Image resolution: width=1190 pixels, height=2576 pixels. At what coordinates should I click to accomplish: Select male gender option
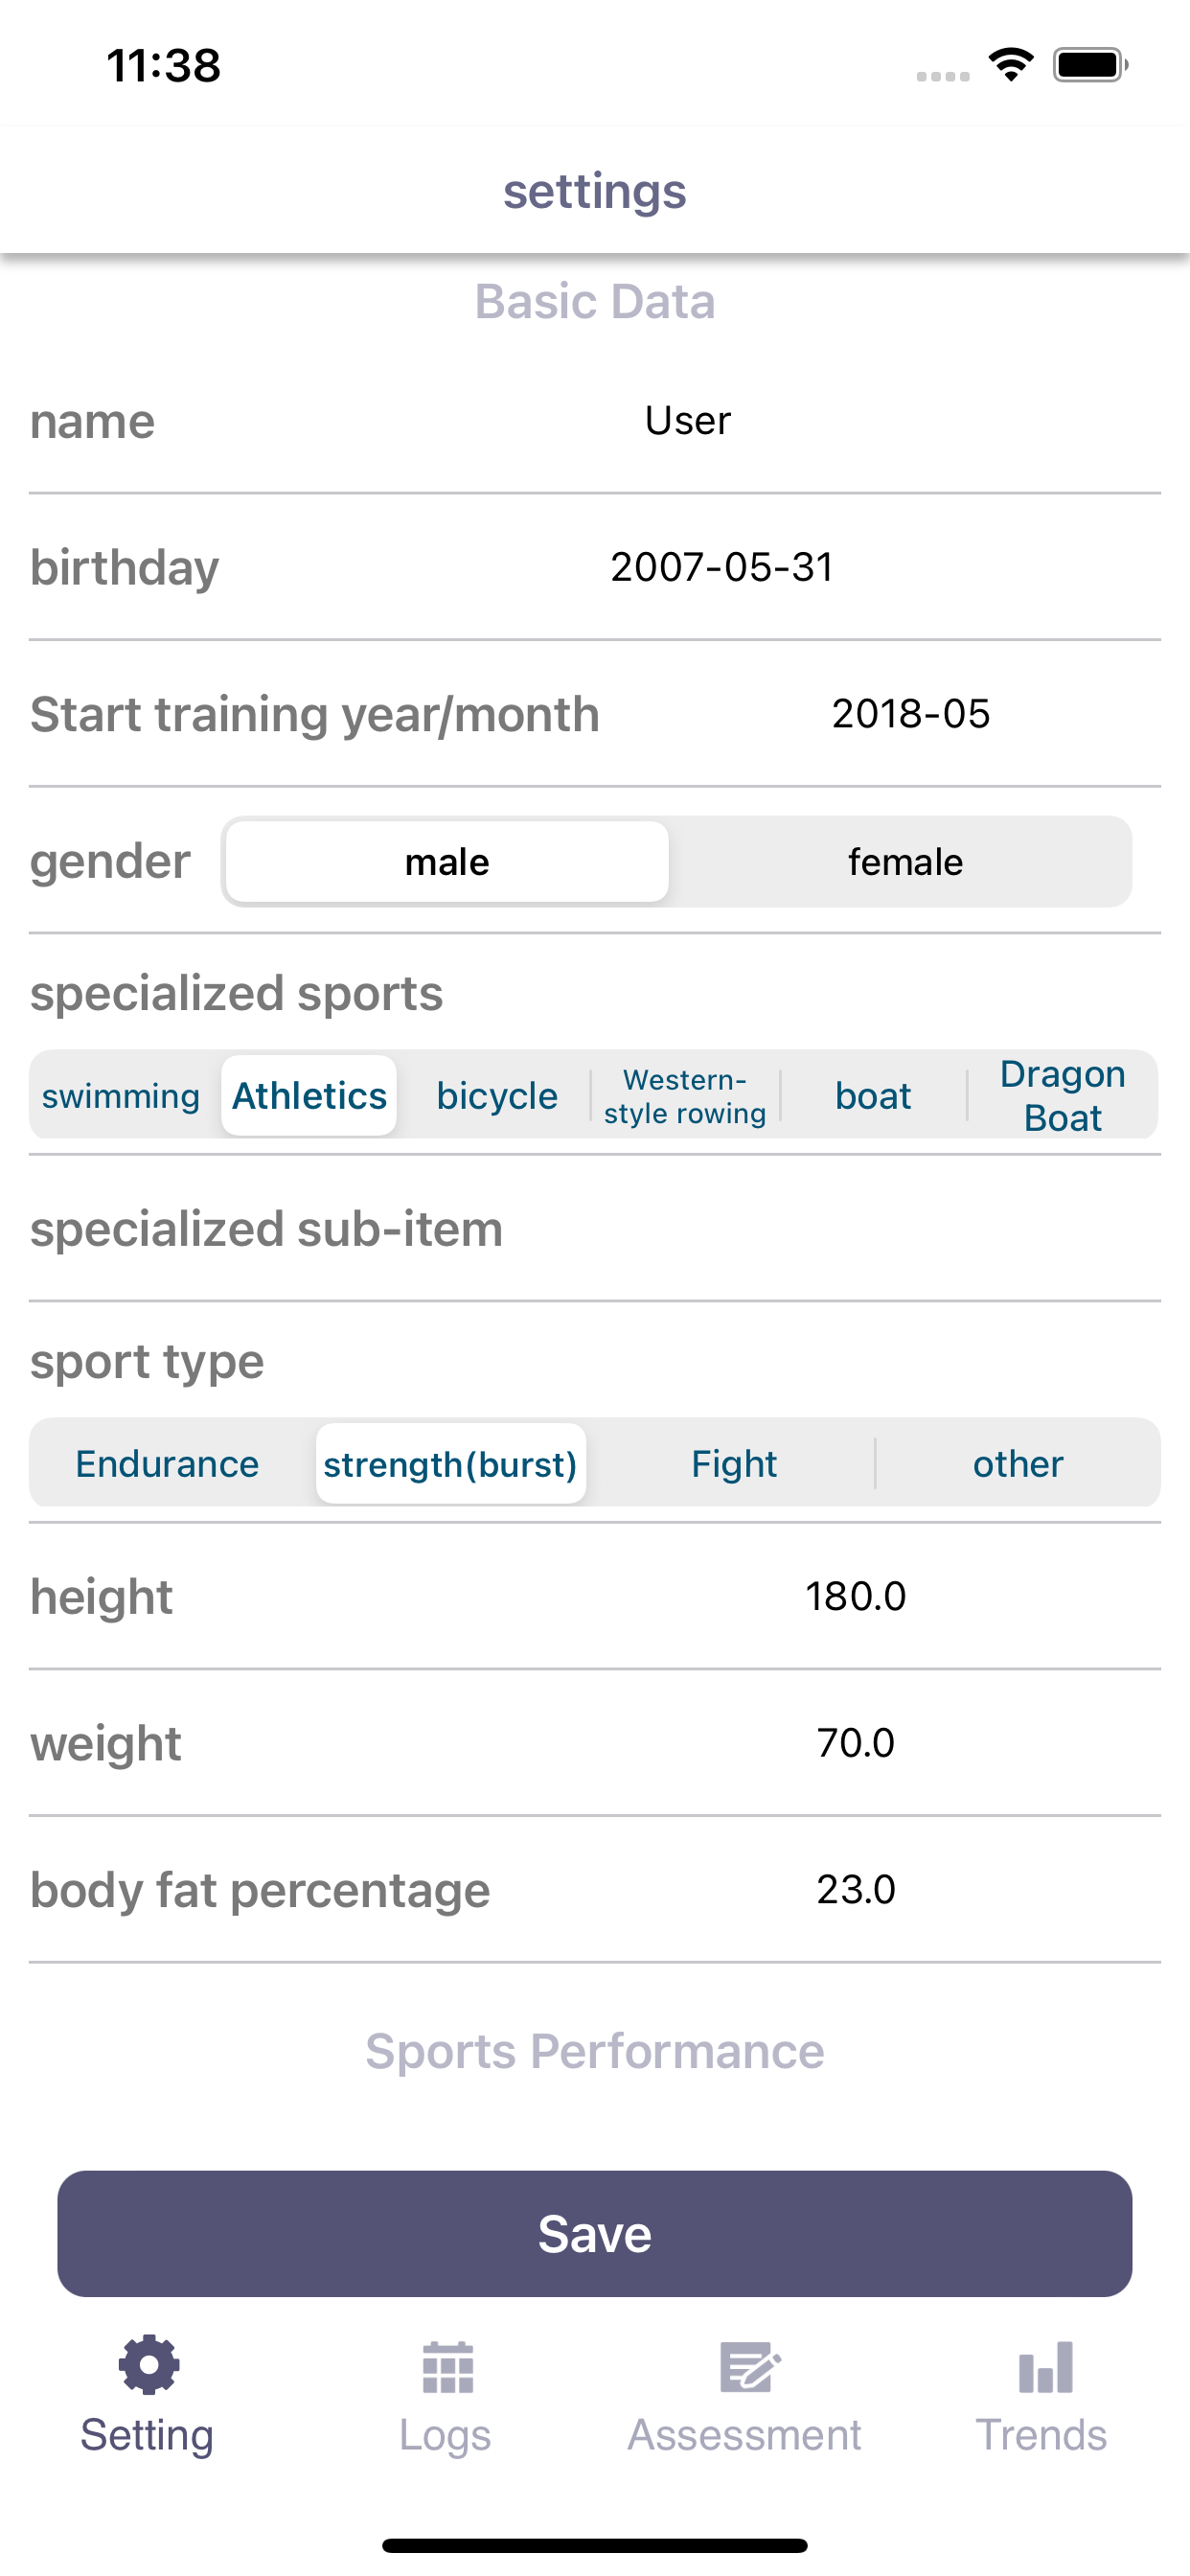[x=447, y=862]
